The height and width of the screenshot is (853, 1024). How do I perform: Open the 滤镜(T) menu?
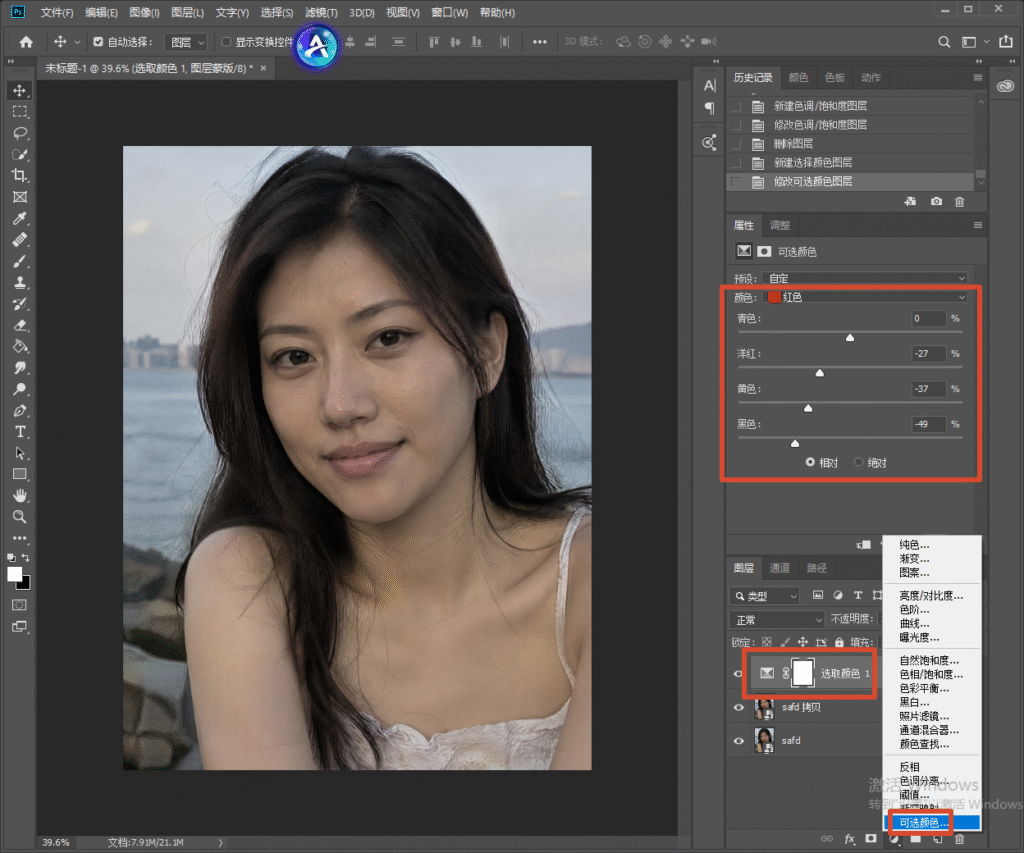[x=321, y=12]
